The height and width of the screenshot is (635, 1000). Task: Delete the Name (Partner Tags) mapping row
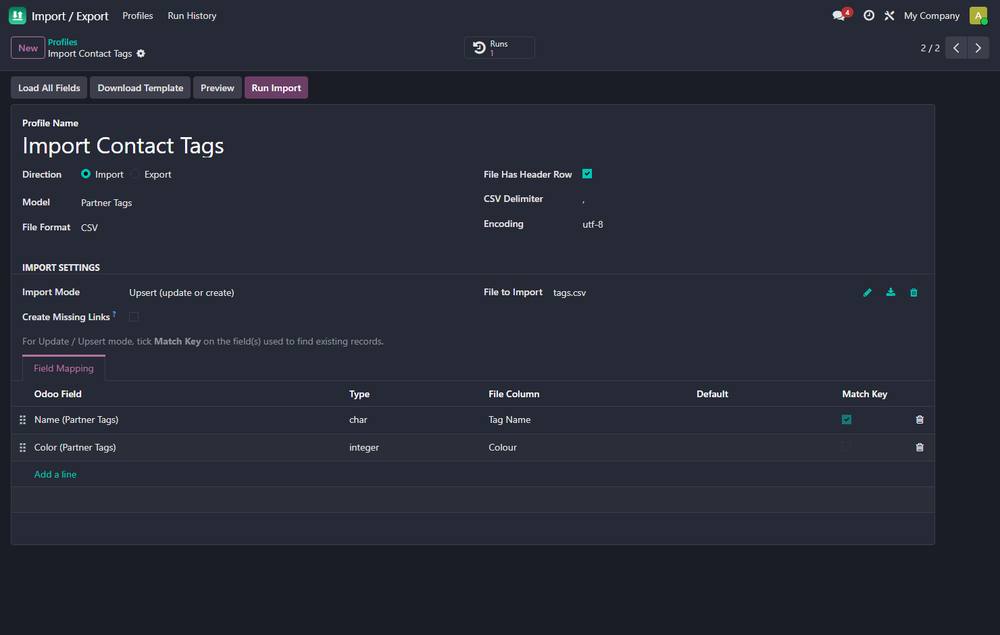coord(920,420)
